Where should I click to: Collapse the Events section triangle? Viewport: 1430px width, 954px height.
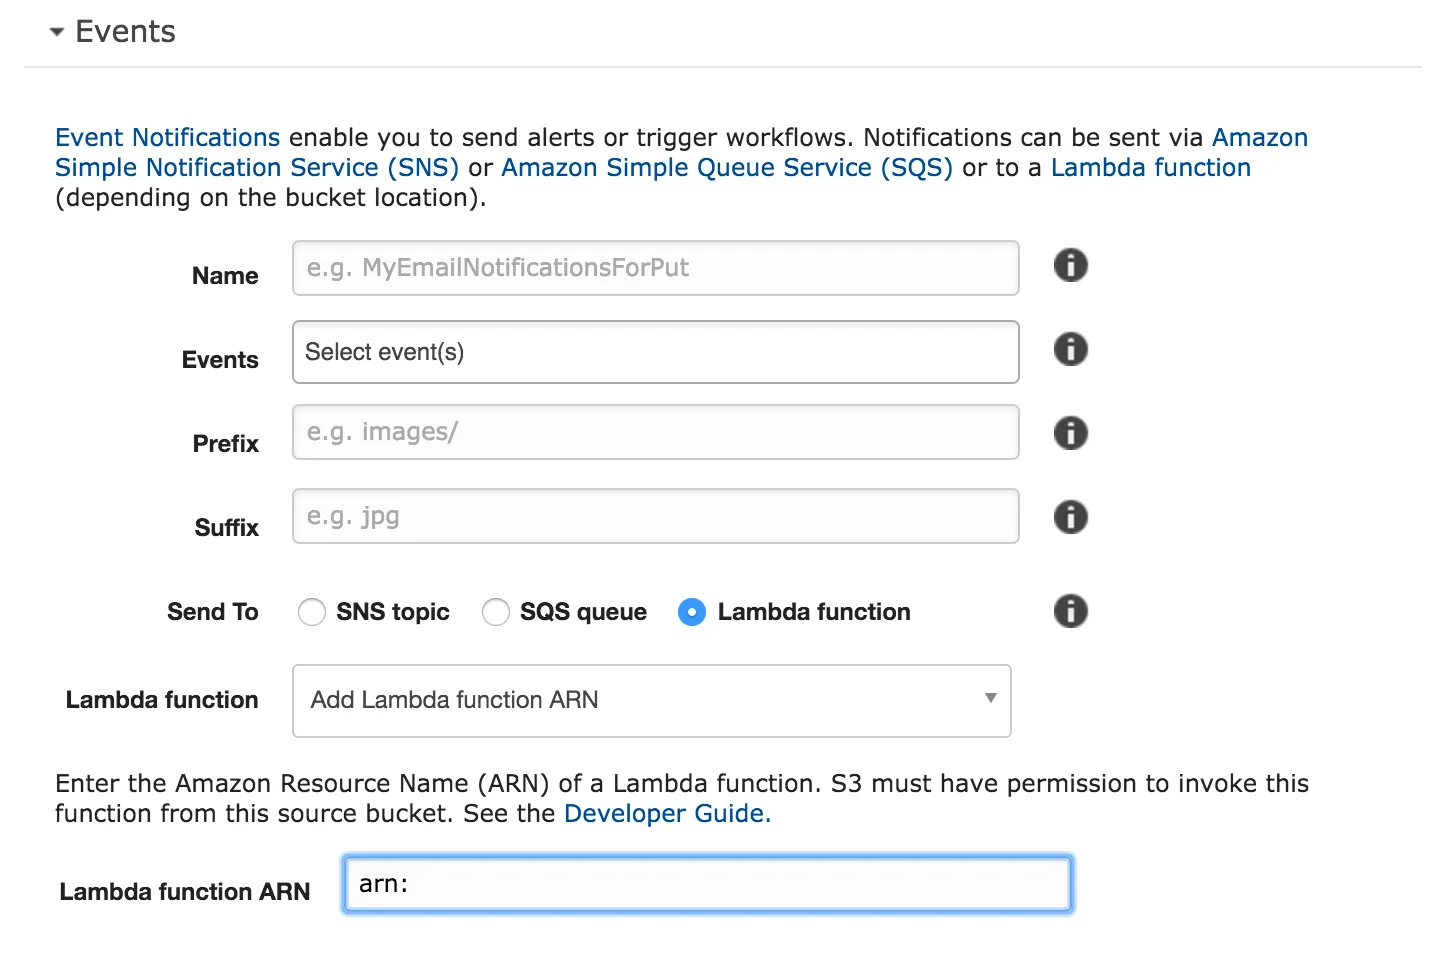coord(57,33)
